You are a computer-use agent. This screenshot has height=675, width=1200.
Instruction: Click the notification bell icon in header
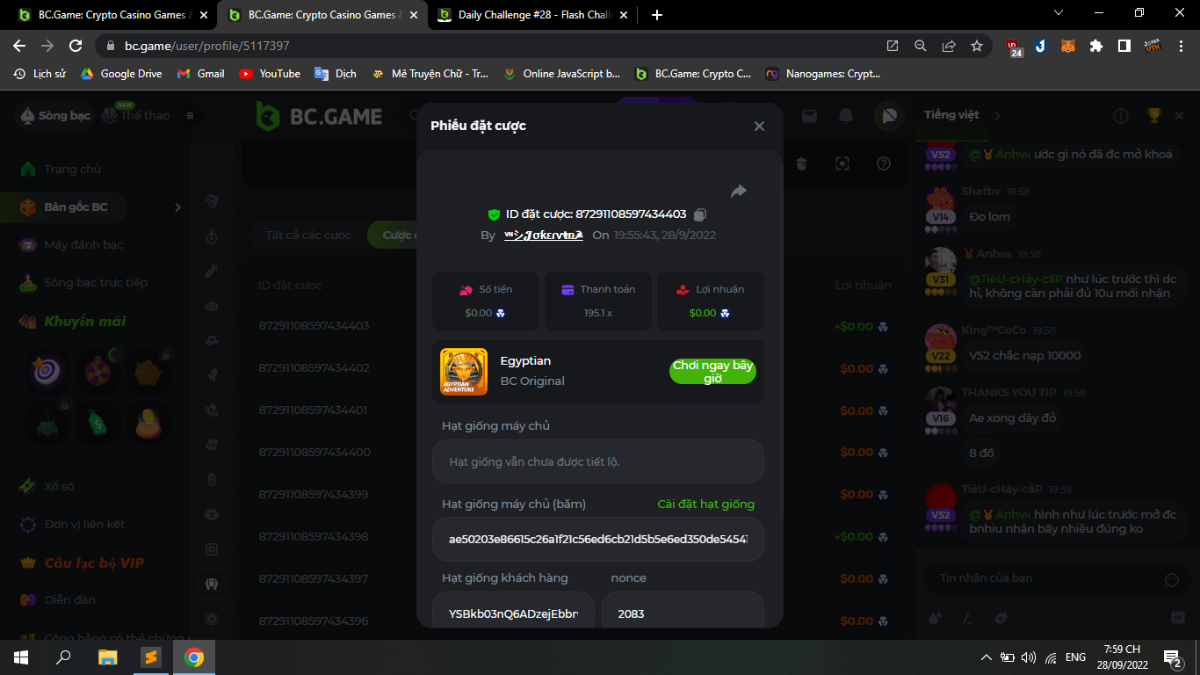pos(846,116)
